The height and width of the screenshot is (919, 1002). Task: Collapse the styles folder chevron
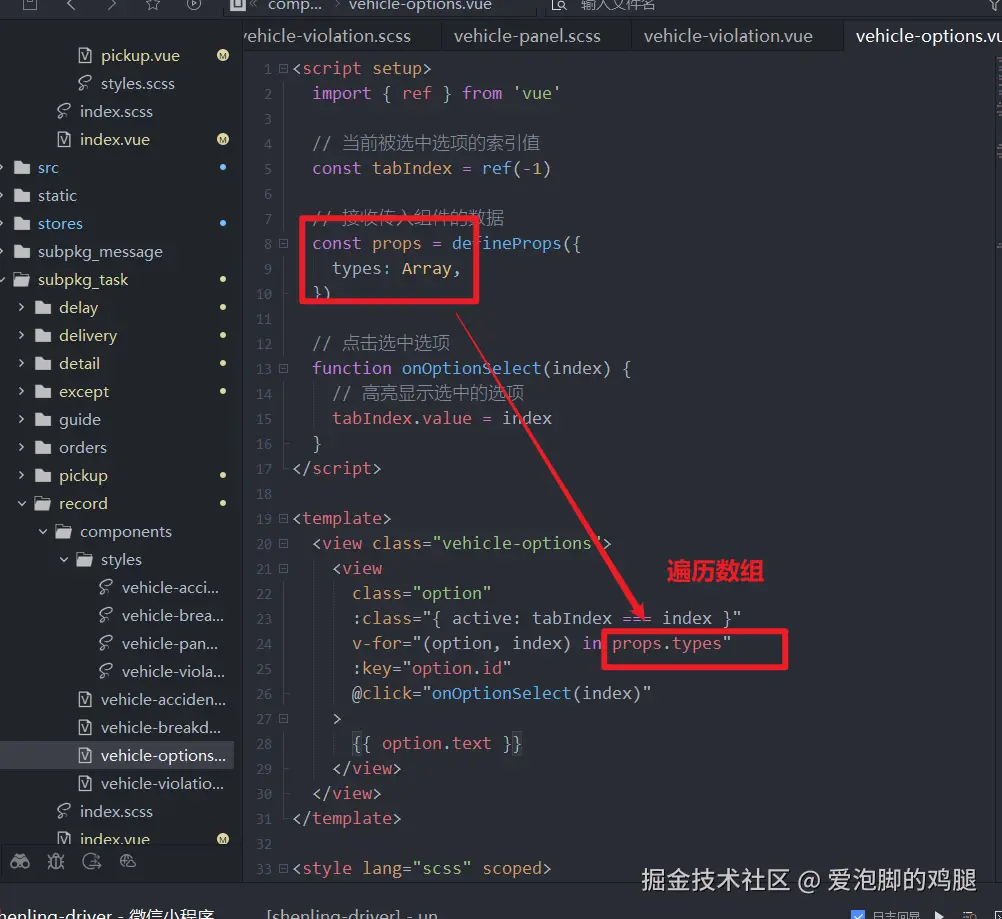tap(64, 559)
